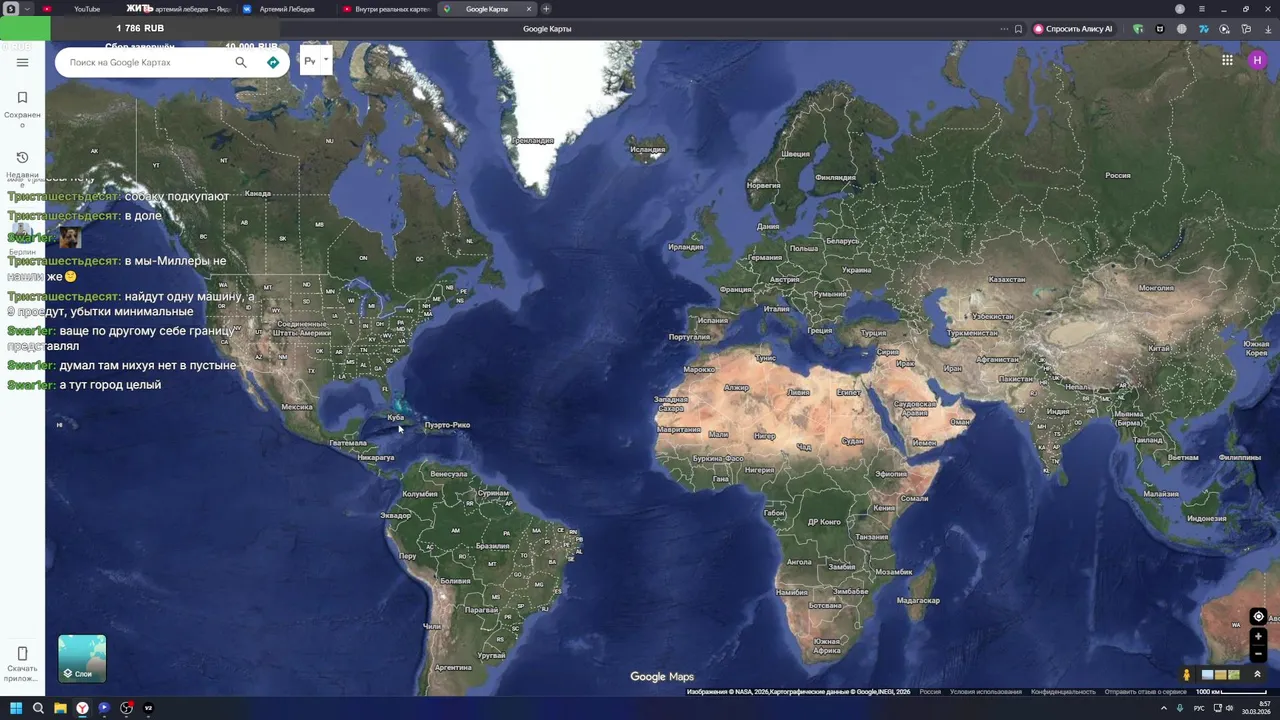Image resolution: width=1280 pixels, height=720 pixels.
Task: Click the Get the app phone icon
Action: [22, 653]
